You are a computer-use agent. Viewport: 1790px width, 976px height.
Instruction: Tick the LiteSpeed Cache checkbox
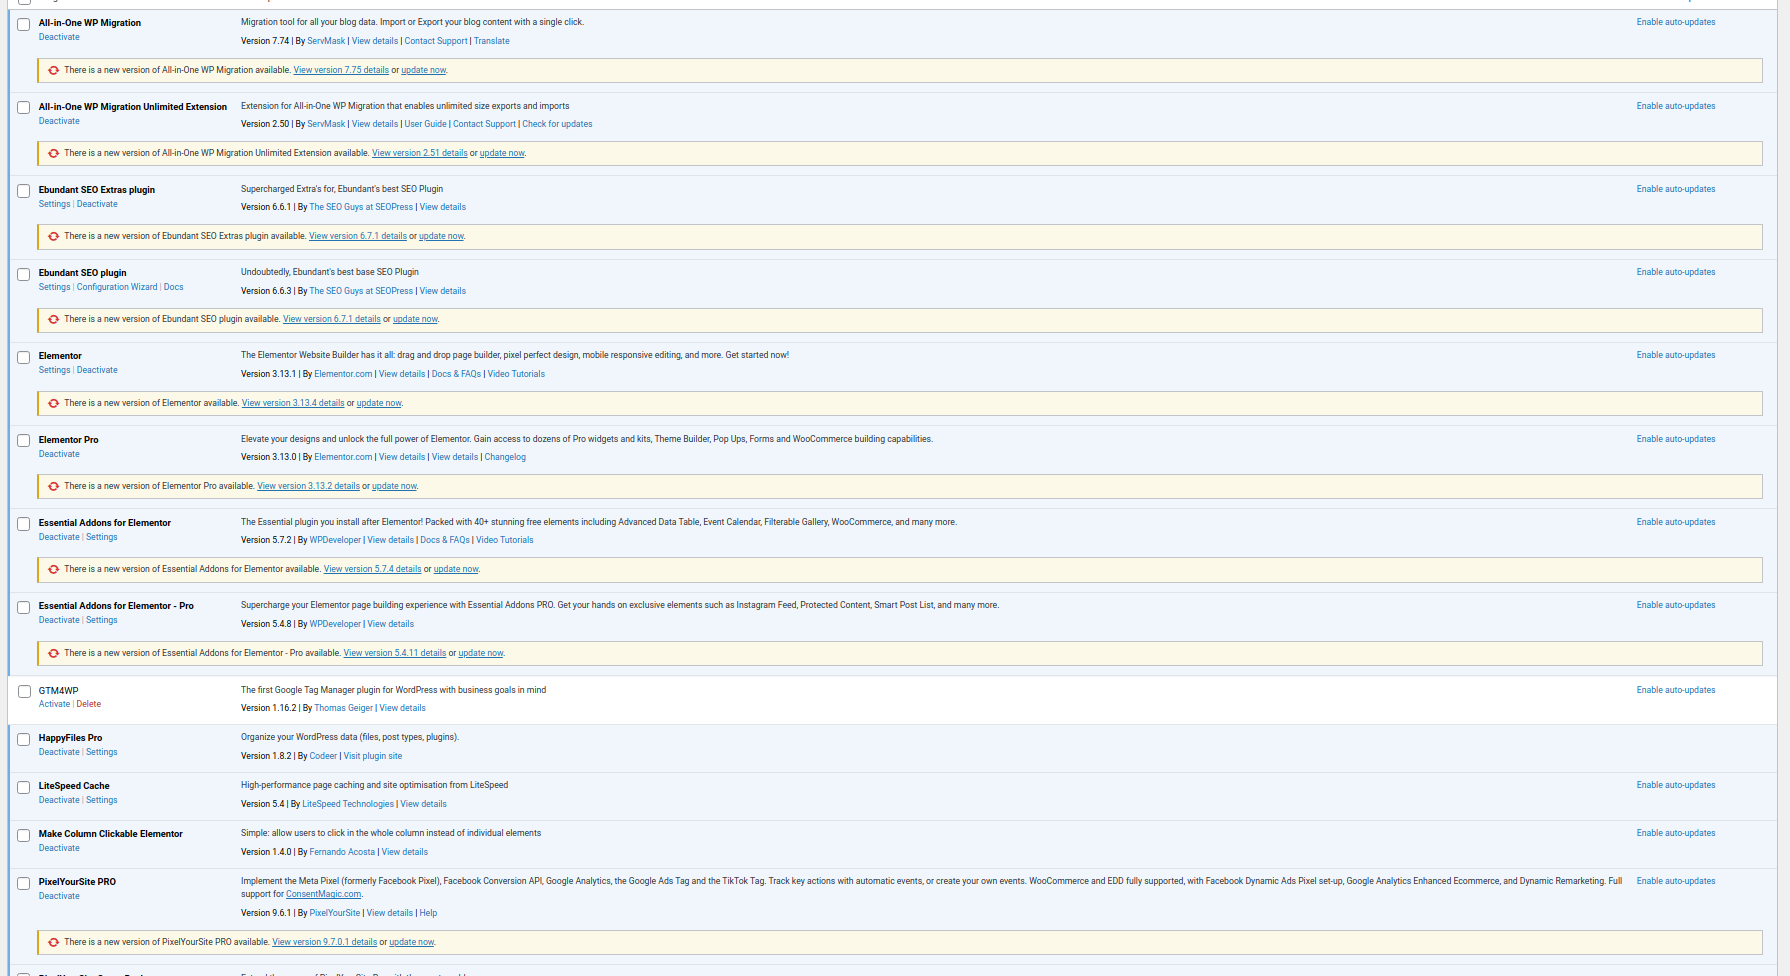(24, 787)
